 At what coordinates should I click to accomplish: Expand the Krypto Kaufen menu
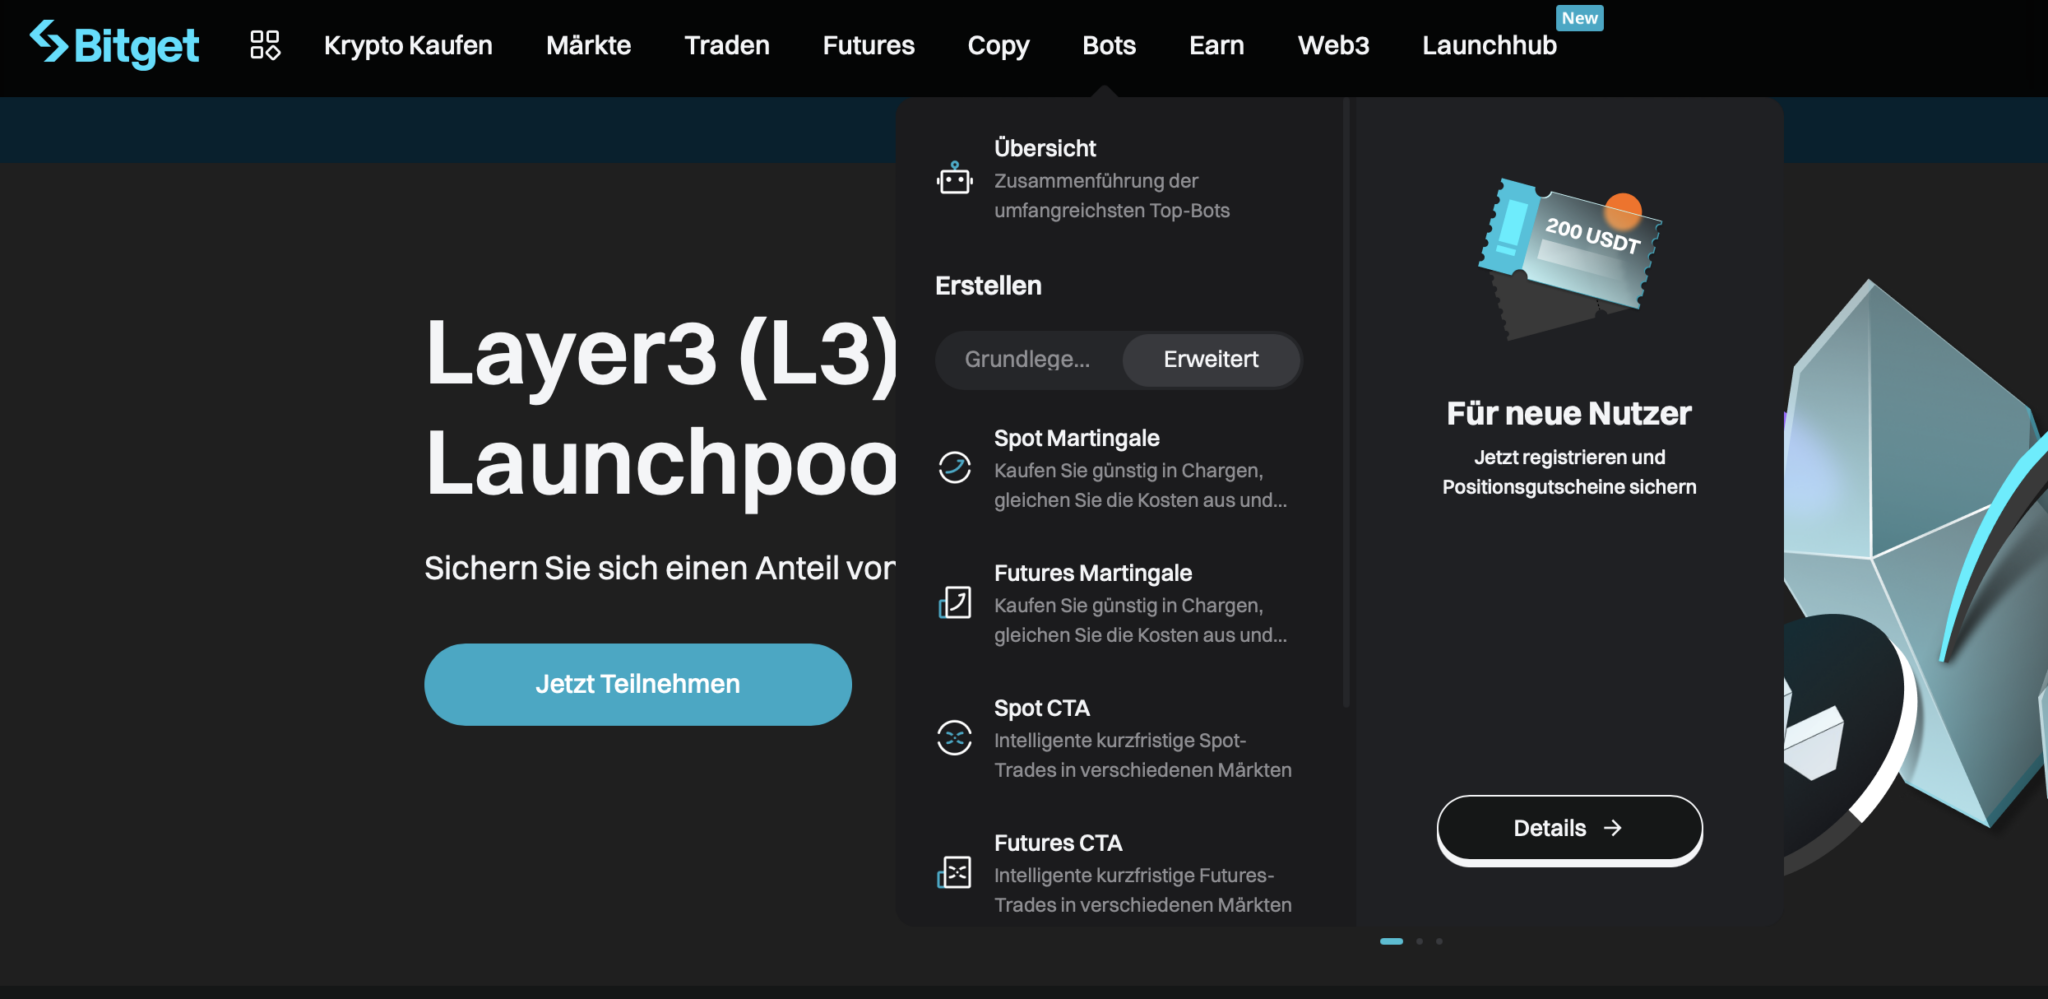[408, 46]
